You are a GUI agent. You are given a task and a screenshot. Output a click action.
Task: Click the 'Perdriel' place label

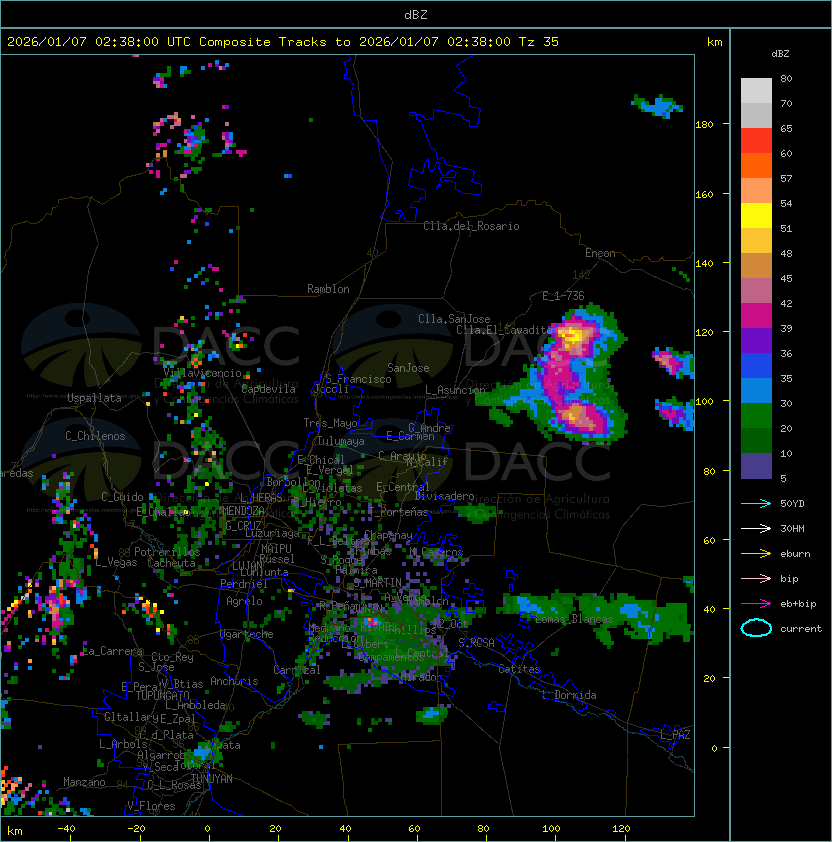coord(244,583)
